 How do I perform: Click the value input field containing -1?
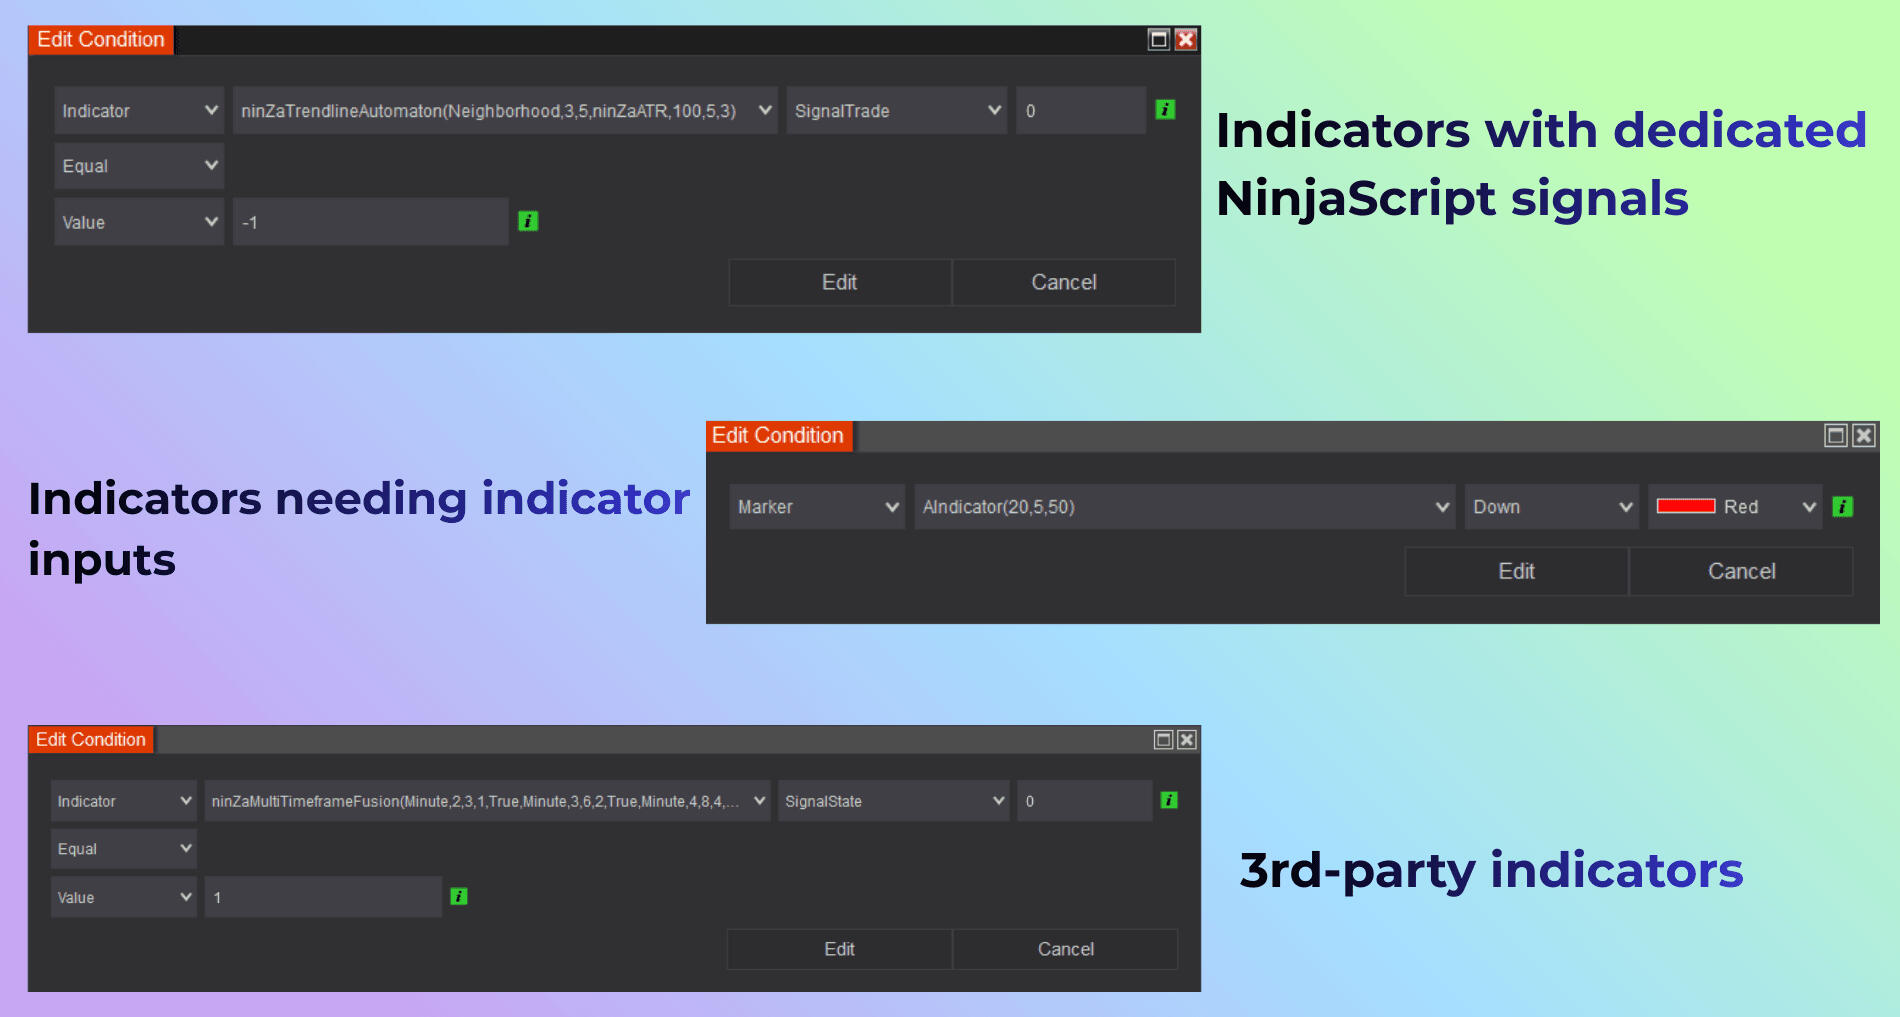tap(370, 222)
